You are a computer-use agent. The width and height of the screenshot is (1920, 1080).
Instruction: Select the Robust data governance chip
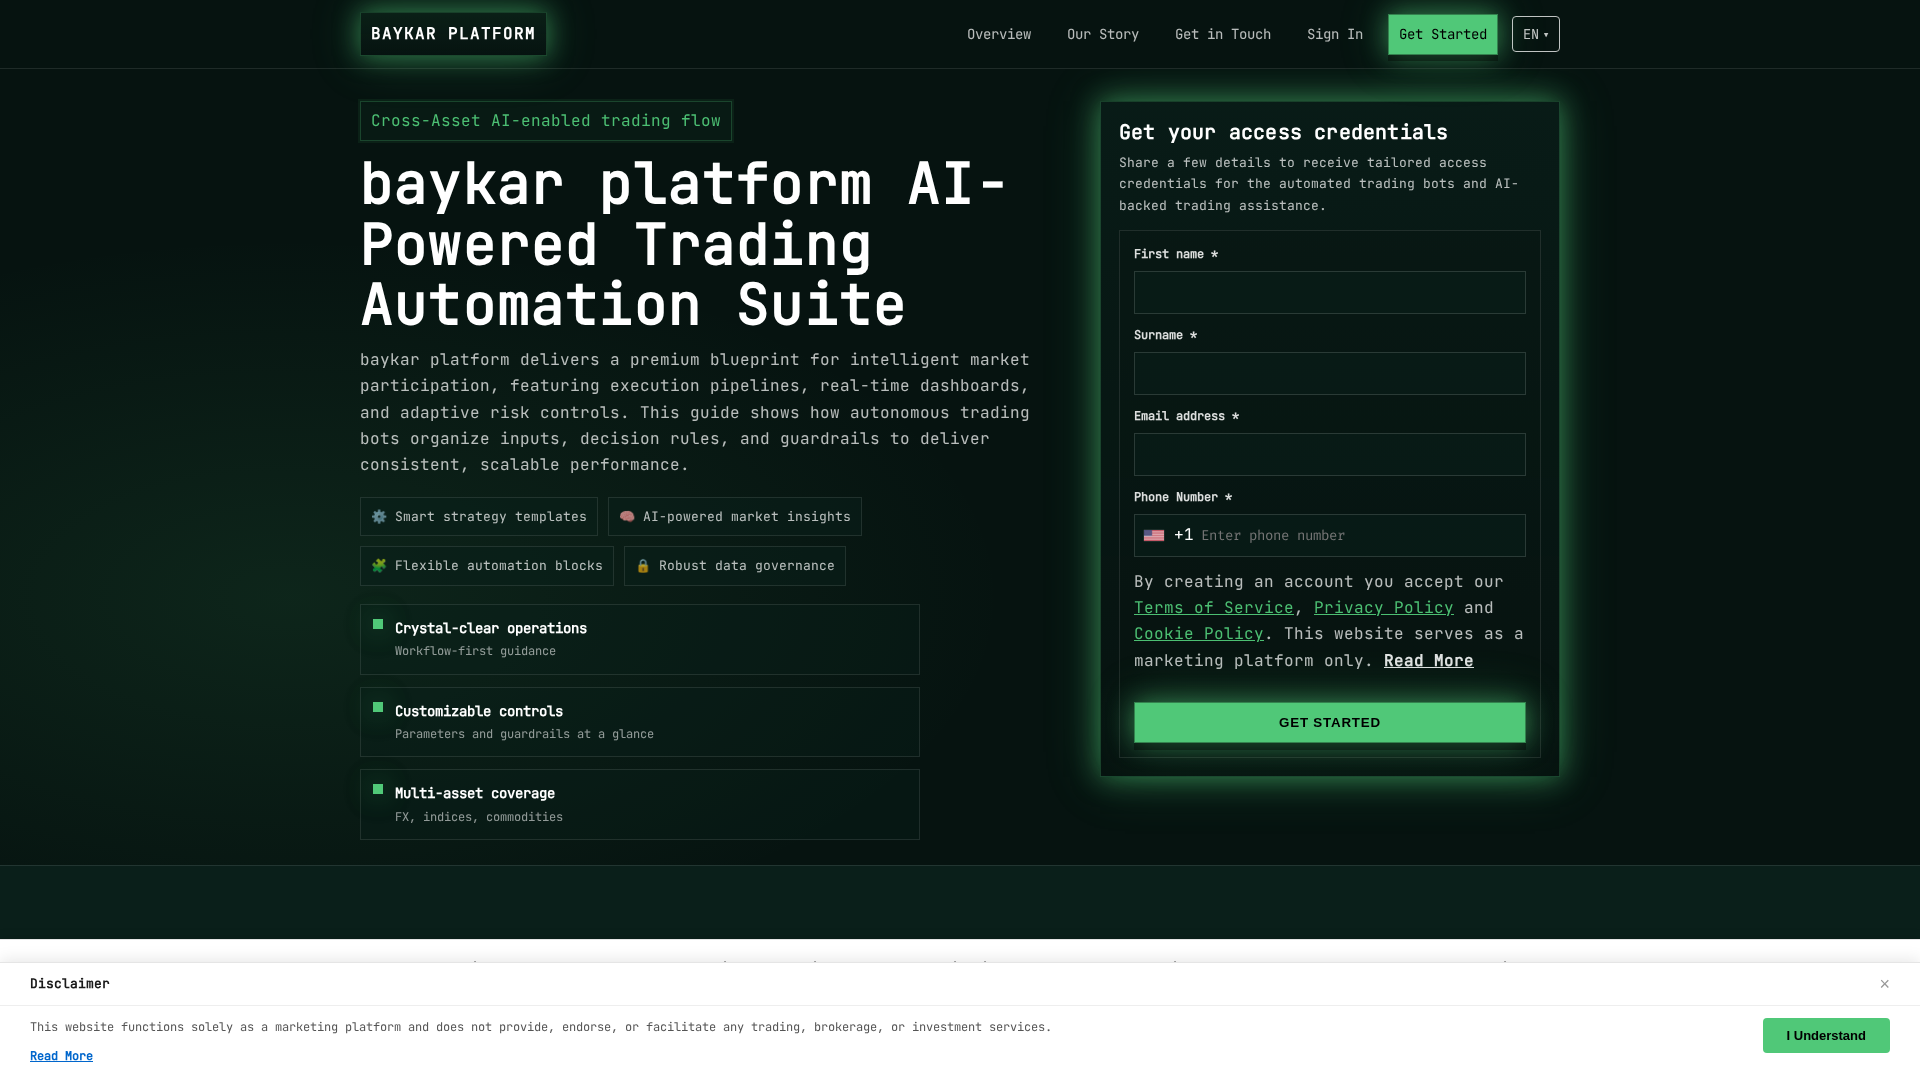point(735,566)
